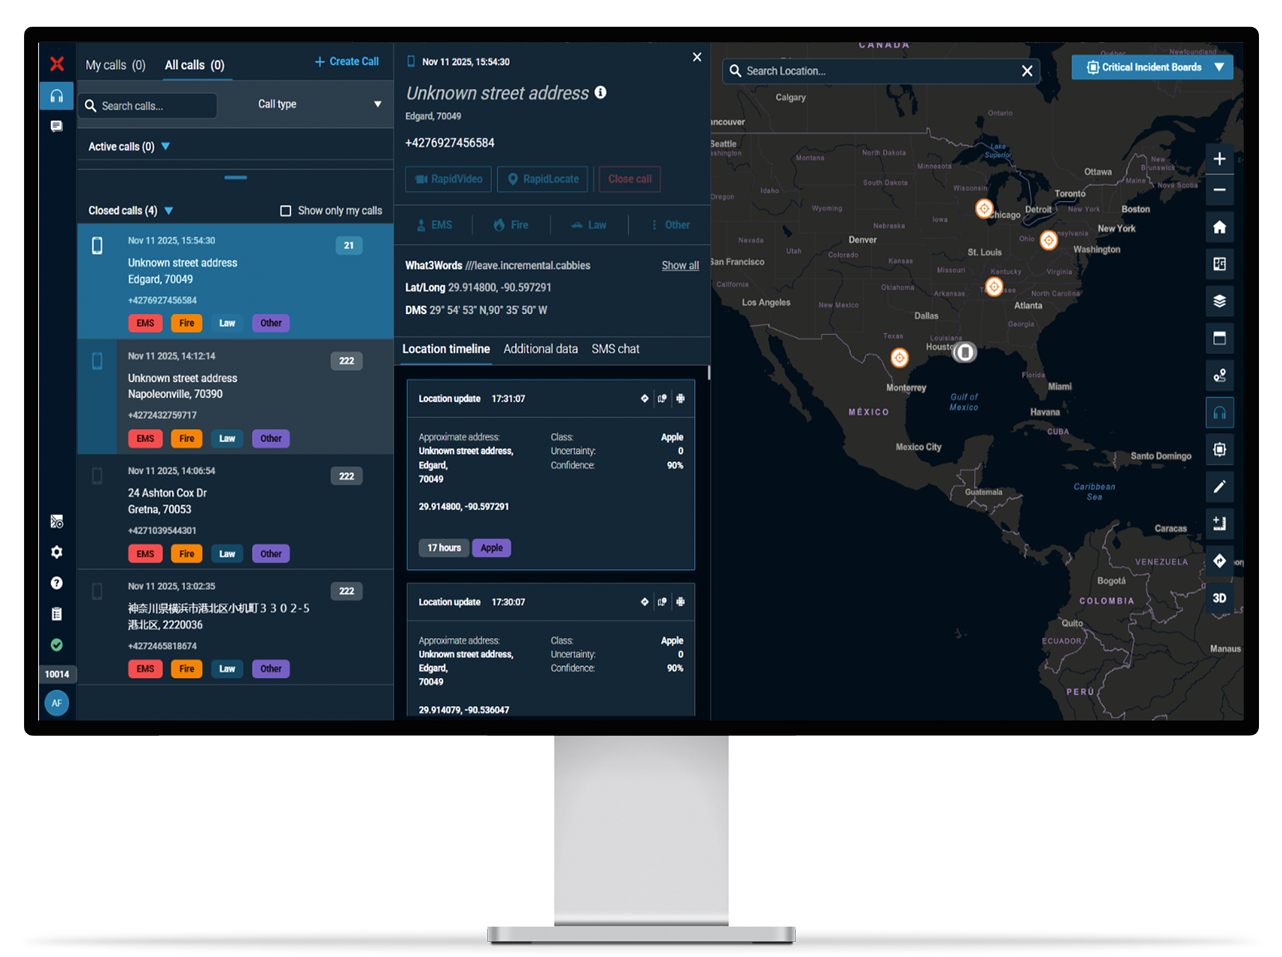Viewport: 1282px width, 957px height.
Task: Click the computer icon above the settings gear
Action: click(x=57, y=521)
